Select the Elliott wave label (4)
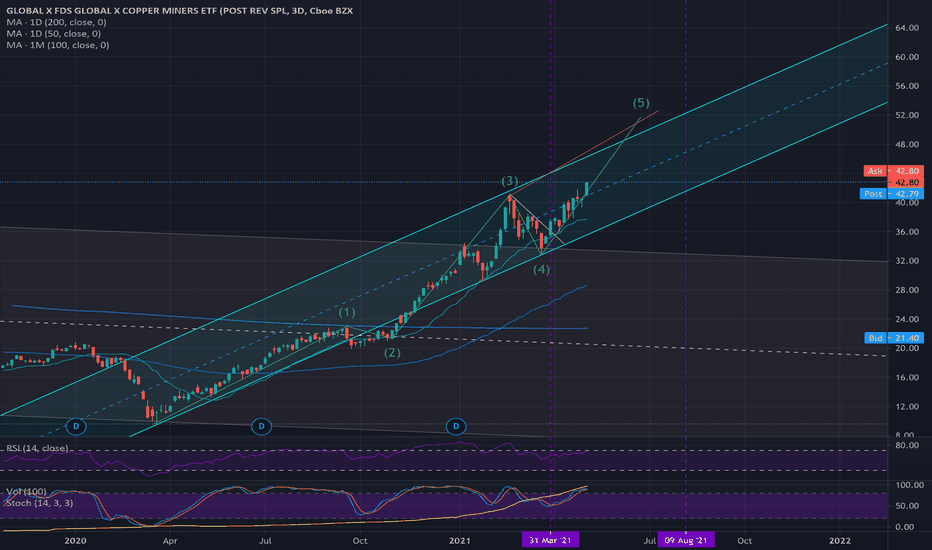 (541, 269)
